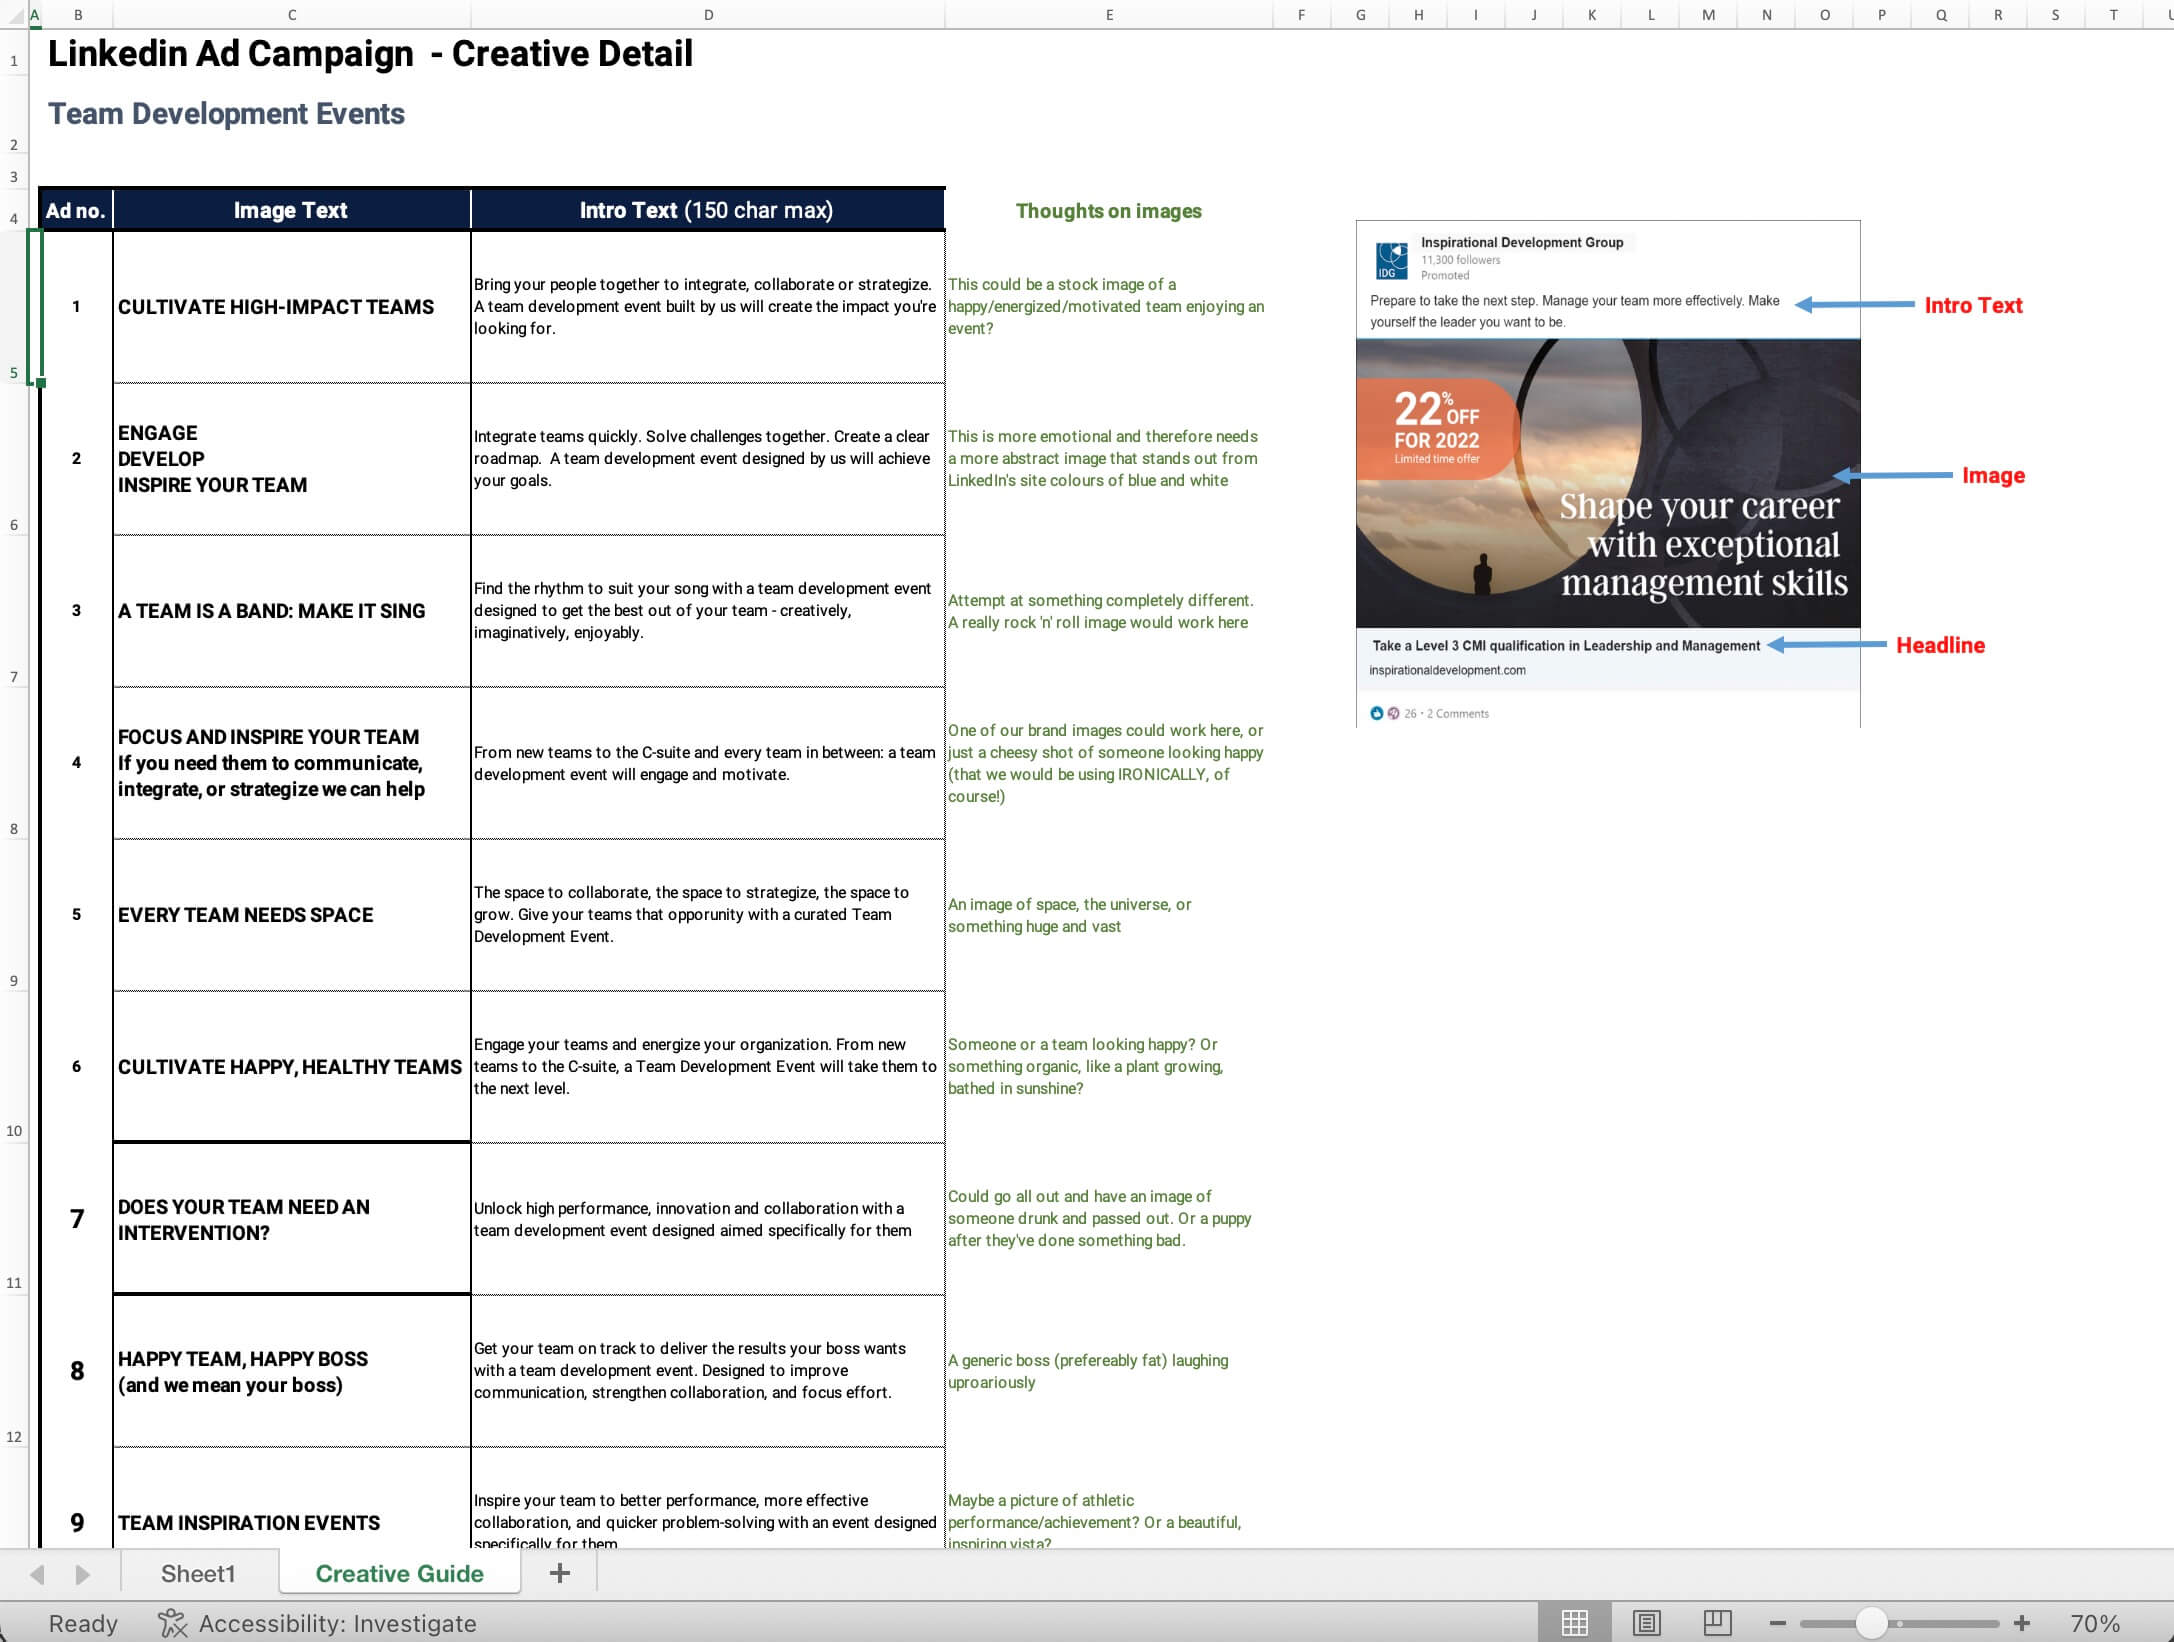2174x1642 pixels.
Task: Open Page Layout view
Action: pos(1646,1624)
